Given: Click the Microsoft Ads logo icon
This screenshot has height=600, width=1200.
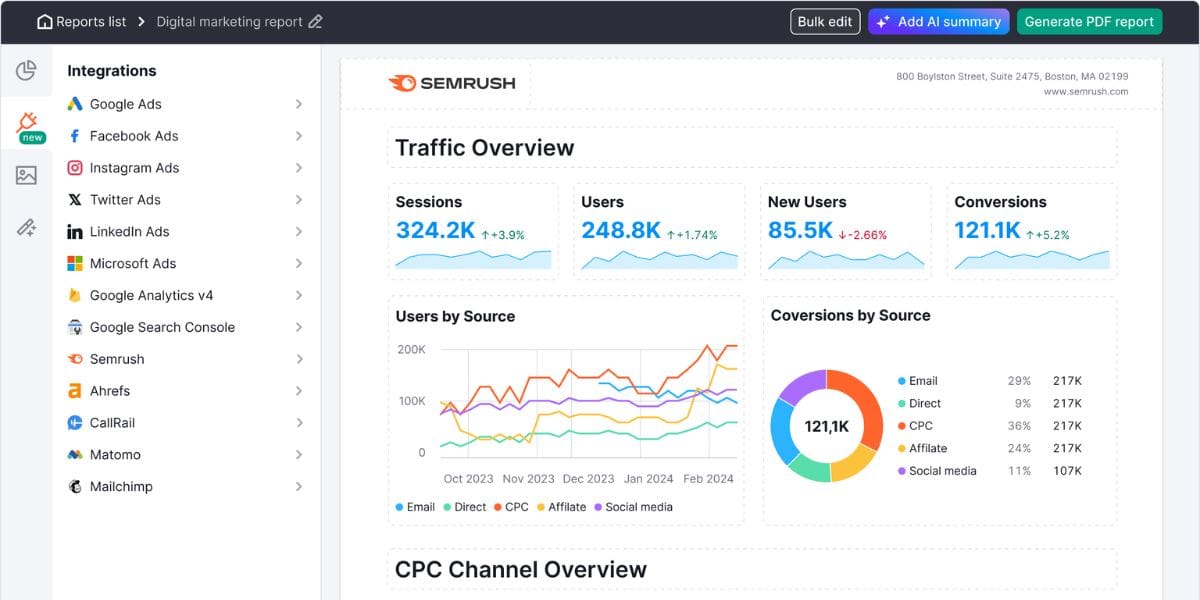Looking at the screenshot, I should [75, 264].
